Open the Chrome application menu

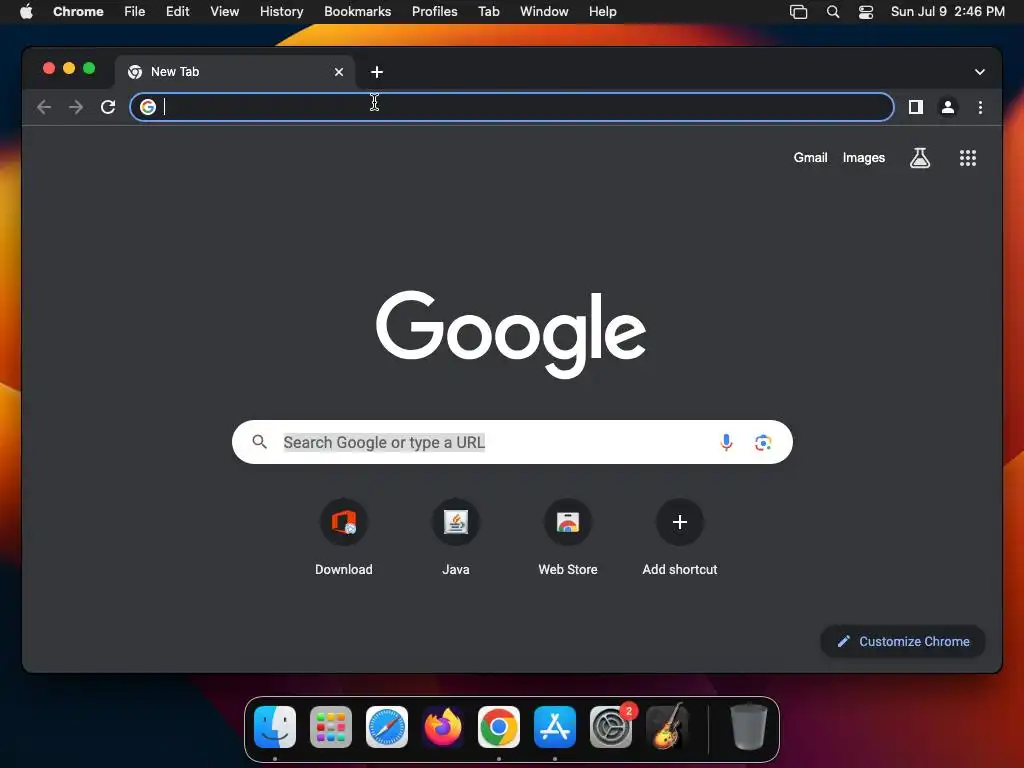[x=78, y=11]
